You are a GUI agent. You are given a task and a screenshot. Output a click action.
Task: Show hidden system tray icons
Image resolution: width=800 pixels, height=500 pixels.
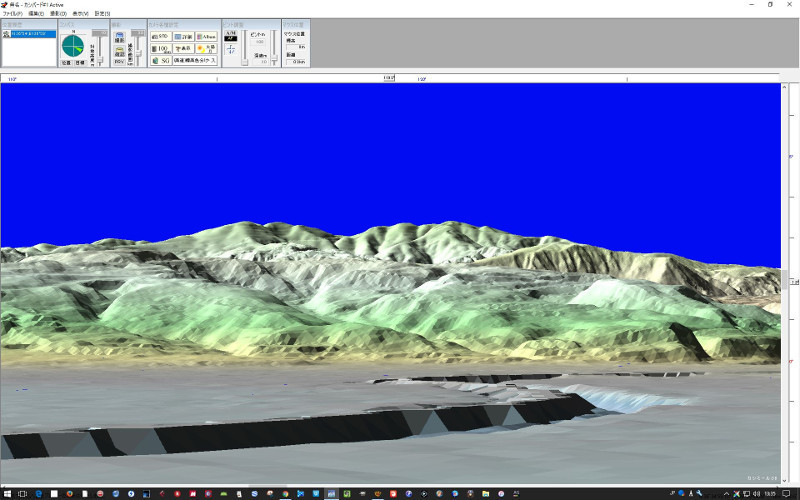point(727,494)
